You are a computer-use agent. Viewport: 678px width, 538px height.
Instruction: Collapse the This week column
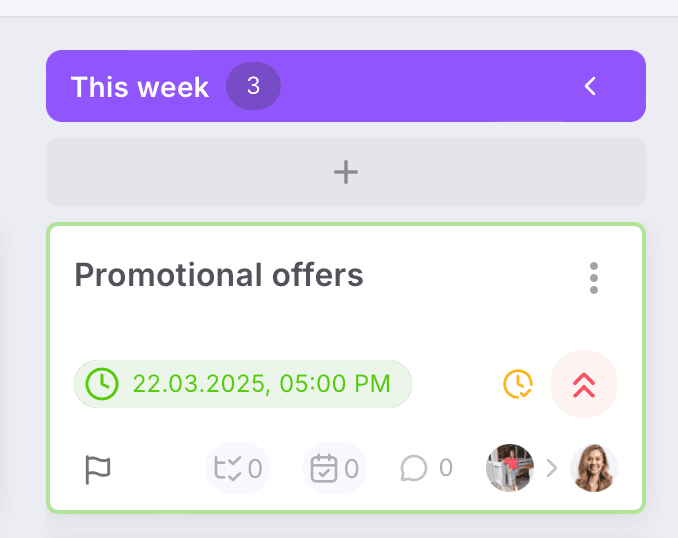tap(591, 86)
